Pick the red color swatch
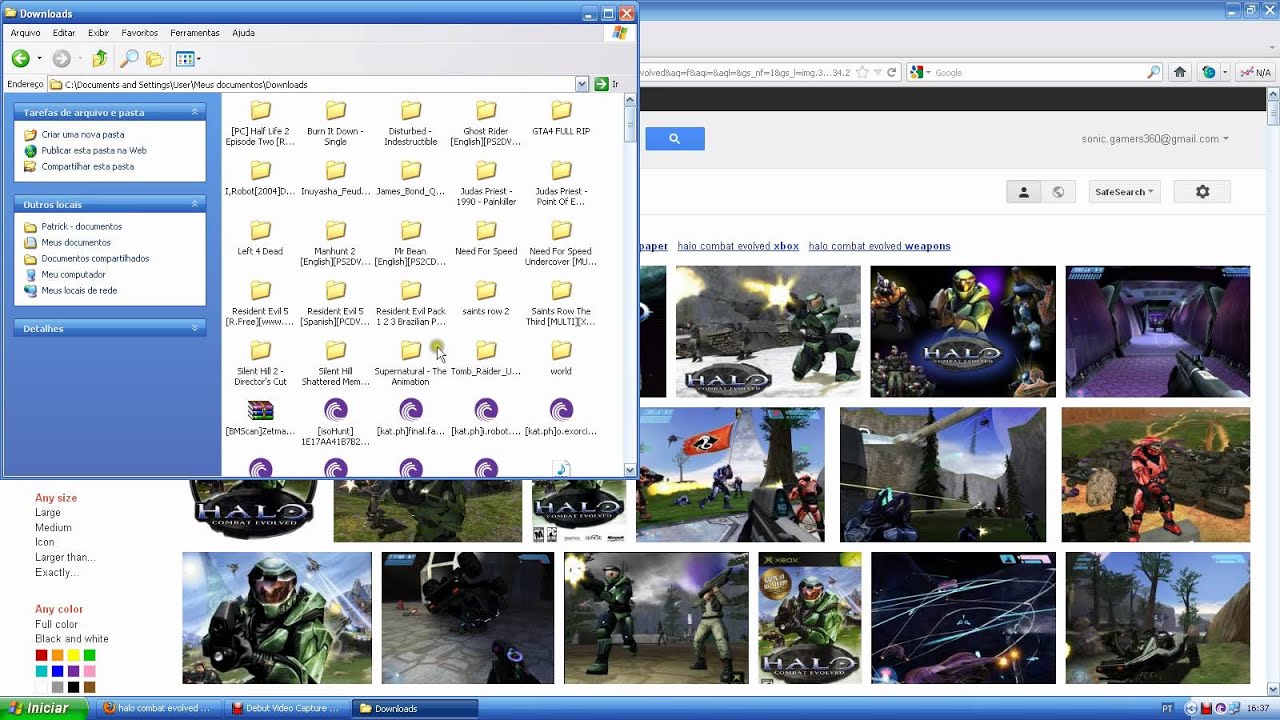1280x720 pixels. (x=41, y=656)
